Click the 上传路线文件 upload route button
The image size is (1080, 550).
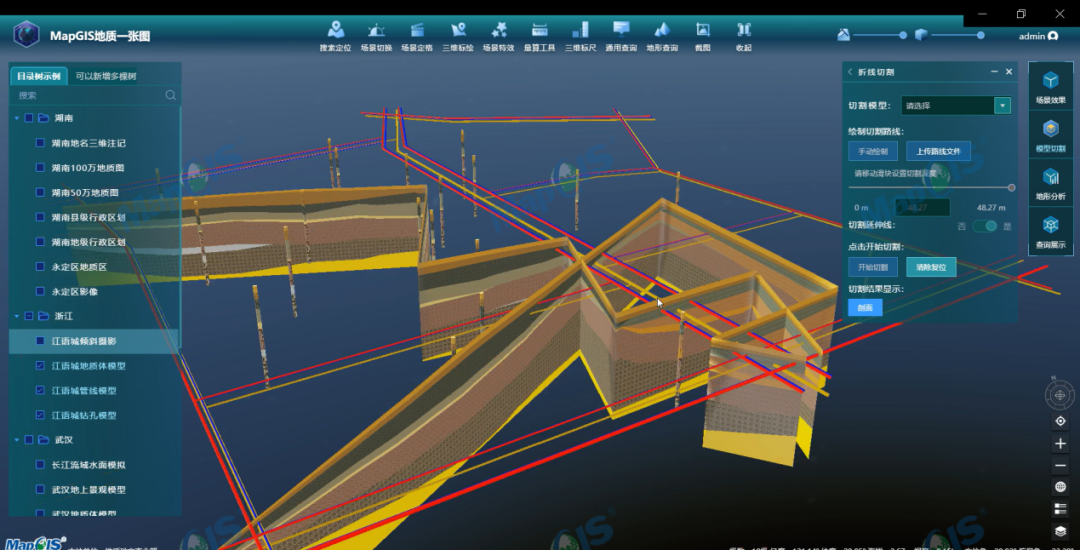click(938, 151)
